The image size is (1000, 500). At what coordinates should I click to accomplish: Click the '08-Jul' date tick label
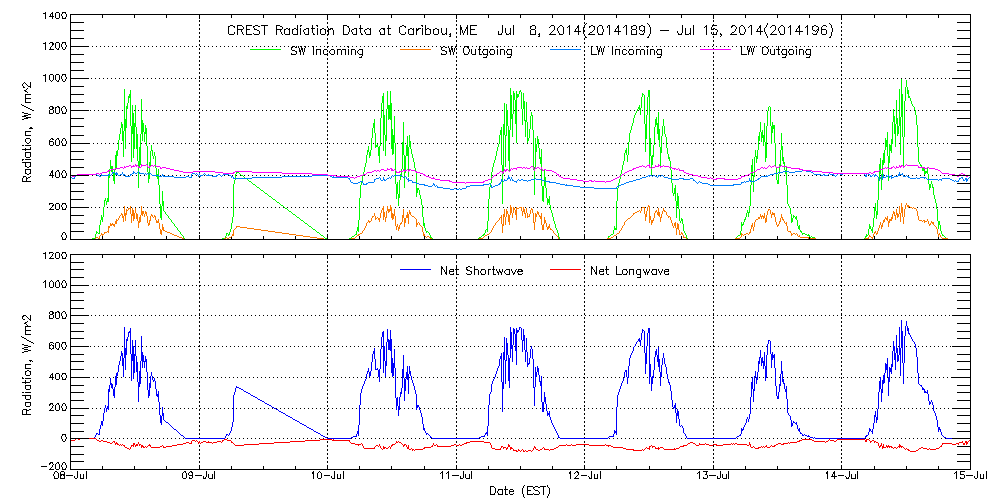point(72,477)
